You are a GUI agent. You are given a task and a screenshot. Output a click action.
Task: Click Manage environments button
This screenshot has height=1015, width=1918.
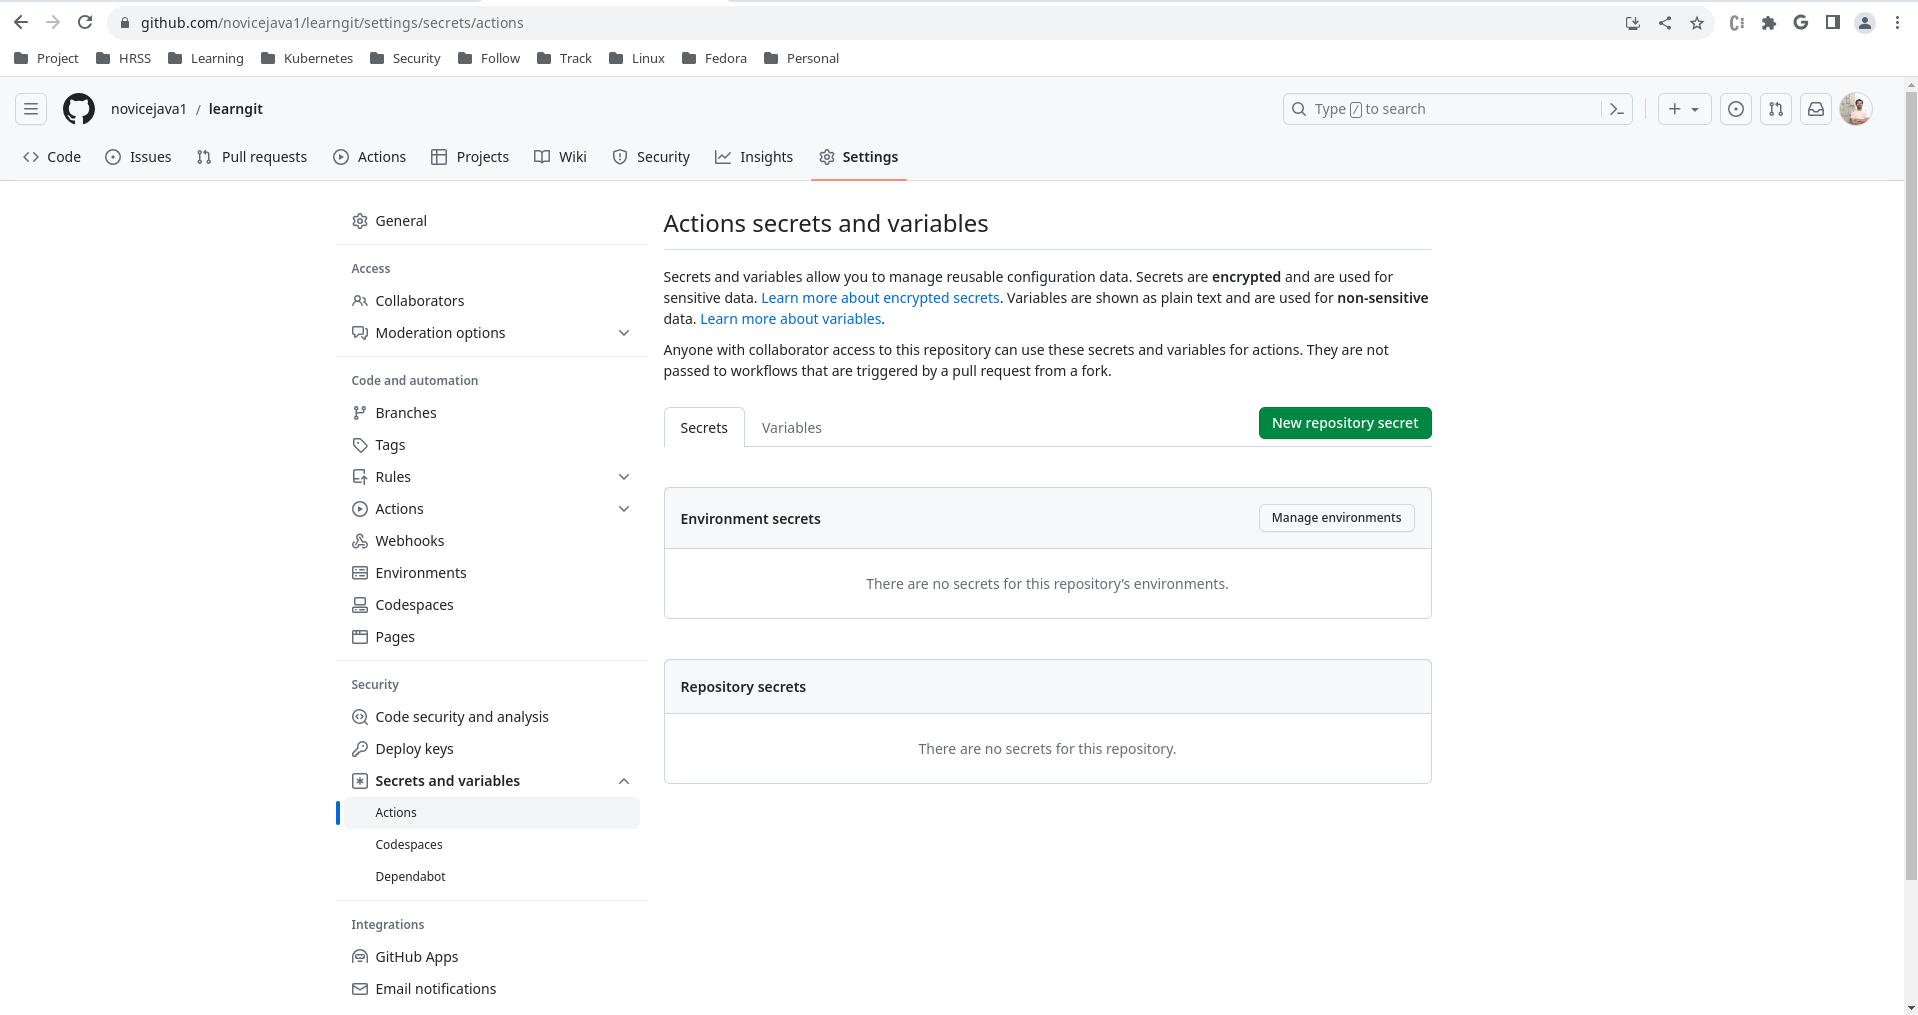point(1335,518)
